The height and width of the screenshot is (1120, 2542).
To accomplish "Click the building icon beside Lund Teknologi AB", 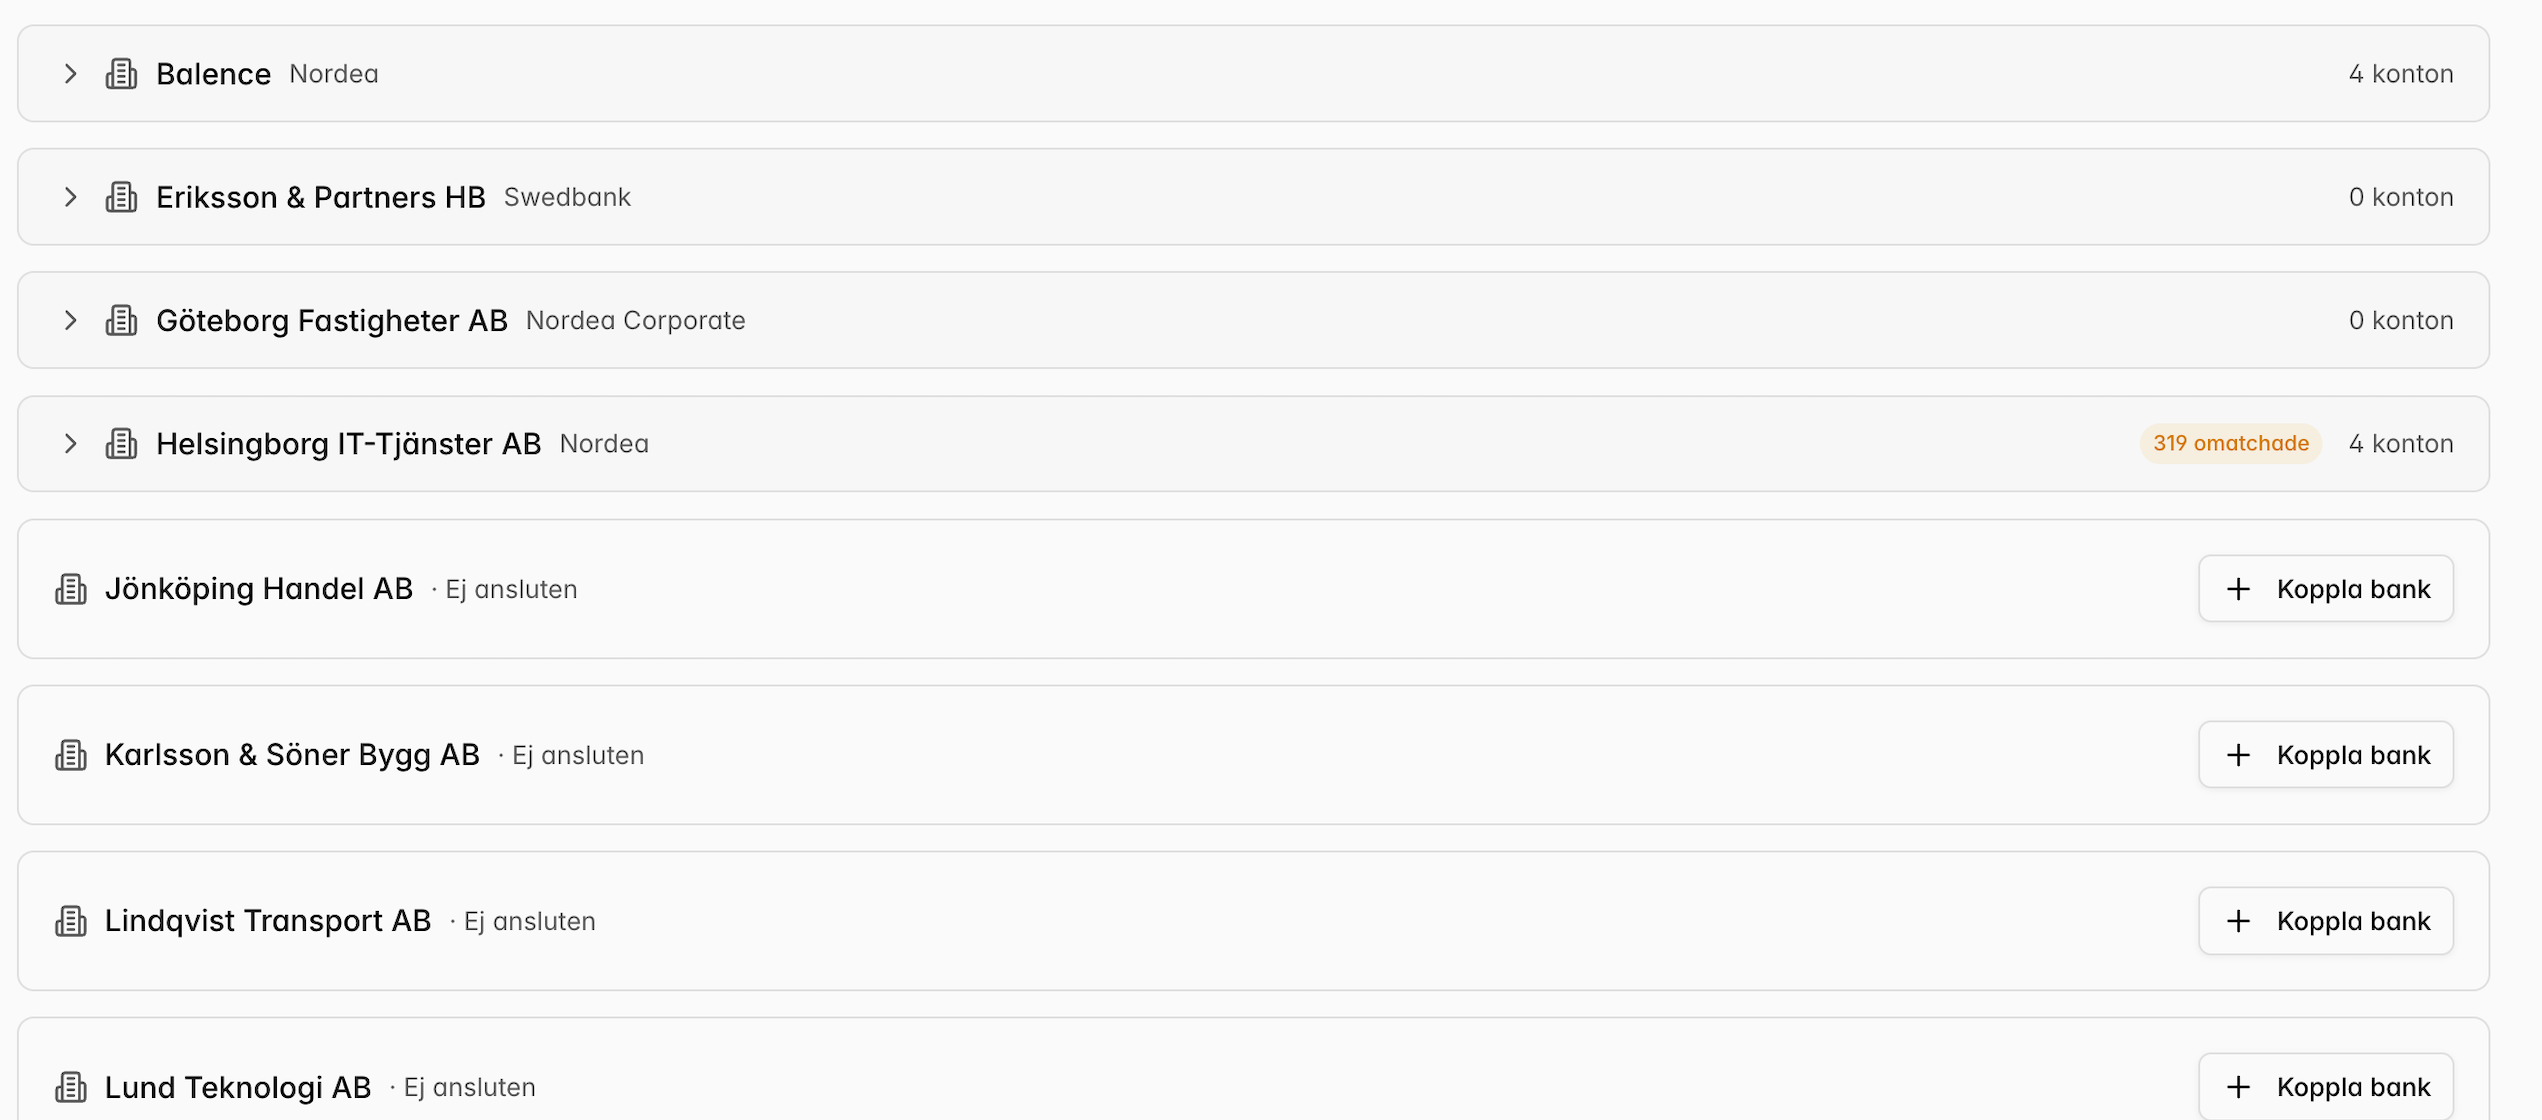I will [70, 1087].
